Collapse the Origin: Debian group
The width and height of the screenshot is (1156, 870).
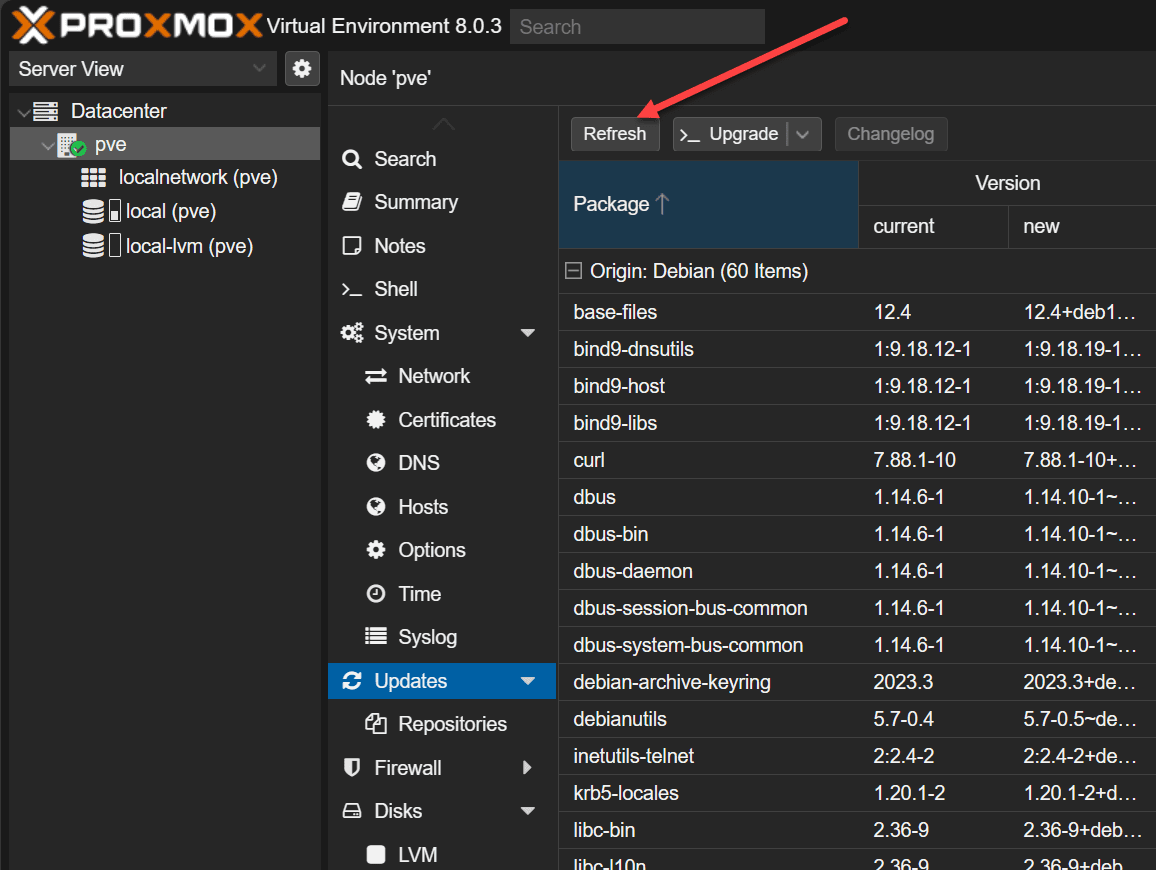point(573,271)
